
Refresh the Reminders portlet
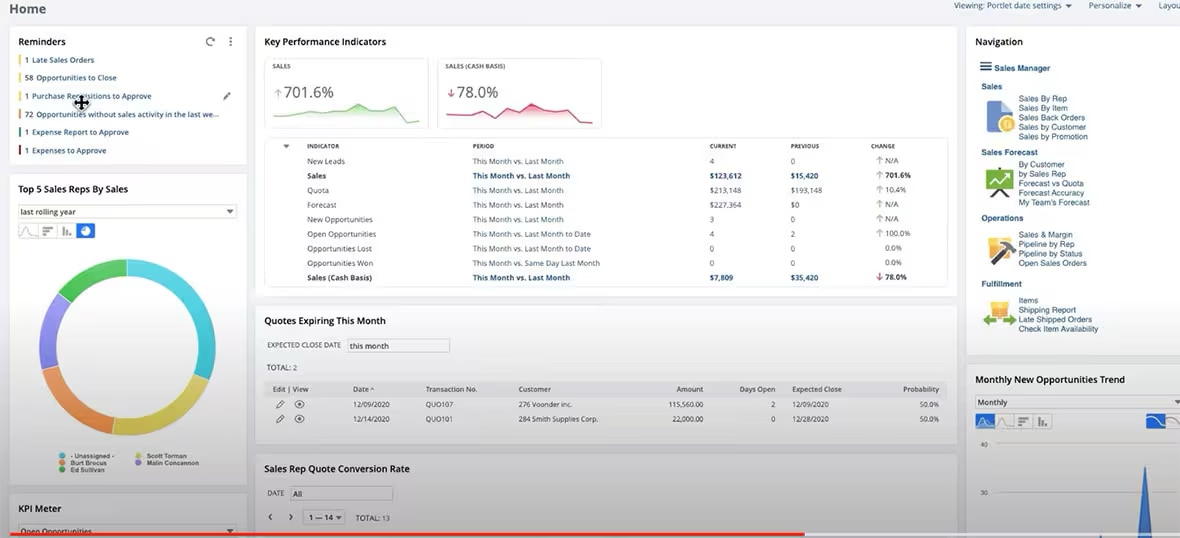[210, 42]
